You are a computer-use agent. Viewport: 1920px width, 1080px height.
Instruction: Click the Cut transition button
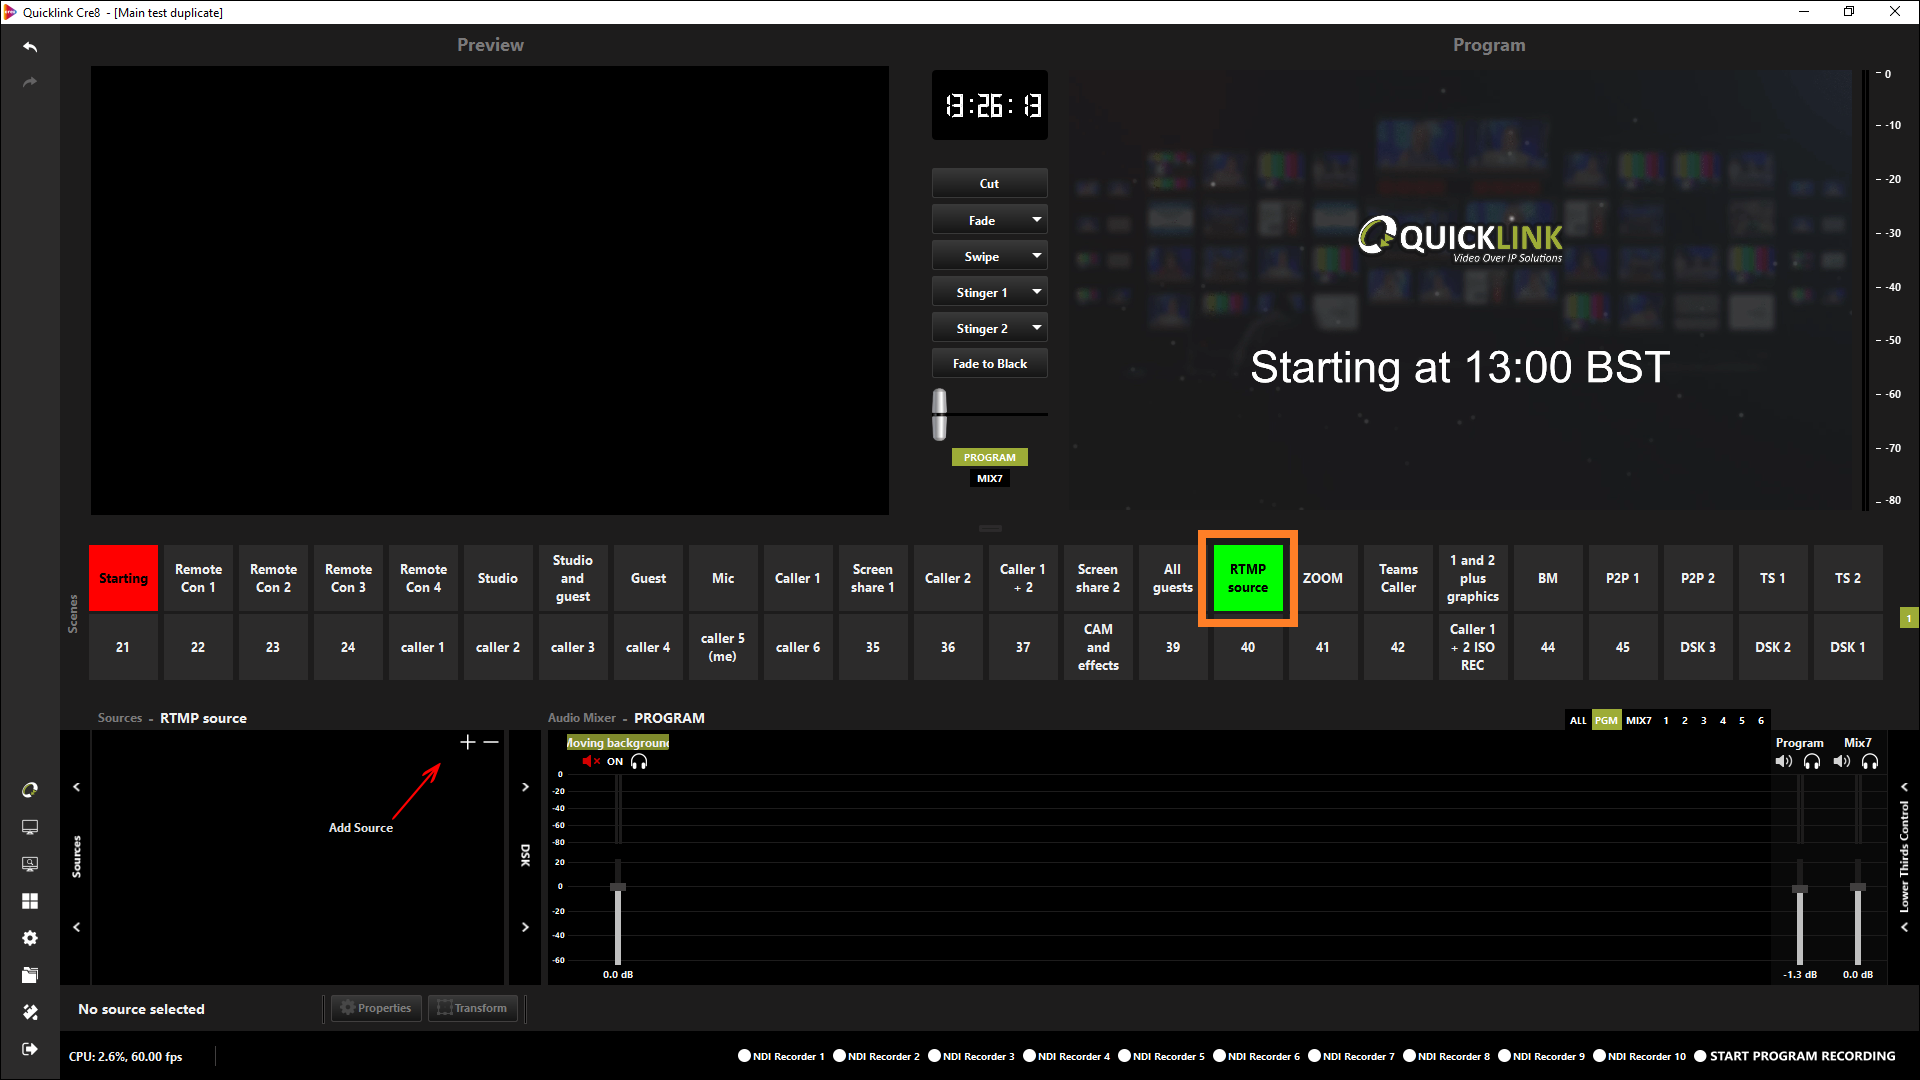989,183
